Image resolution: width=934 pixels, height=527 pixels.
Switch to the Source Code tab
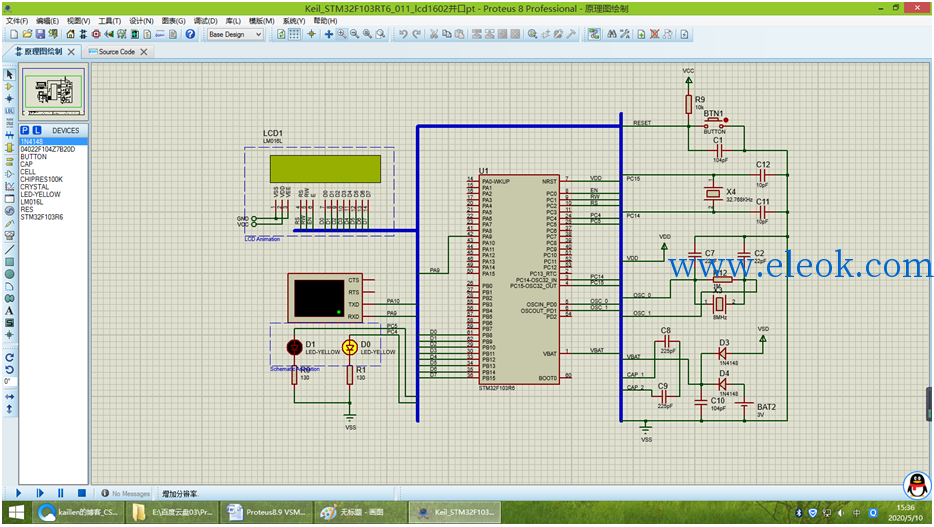click(x=117, y=52)
